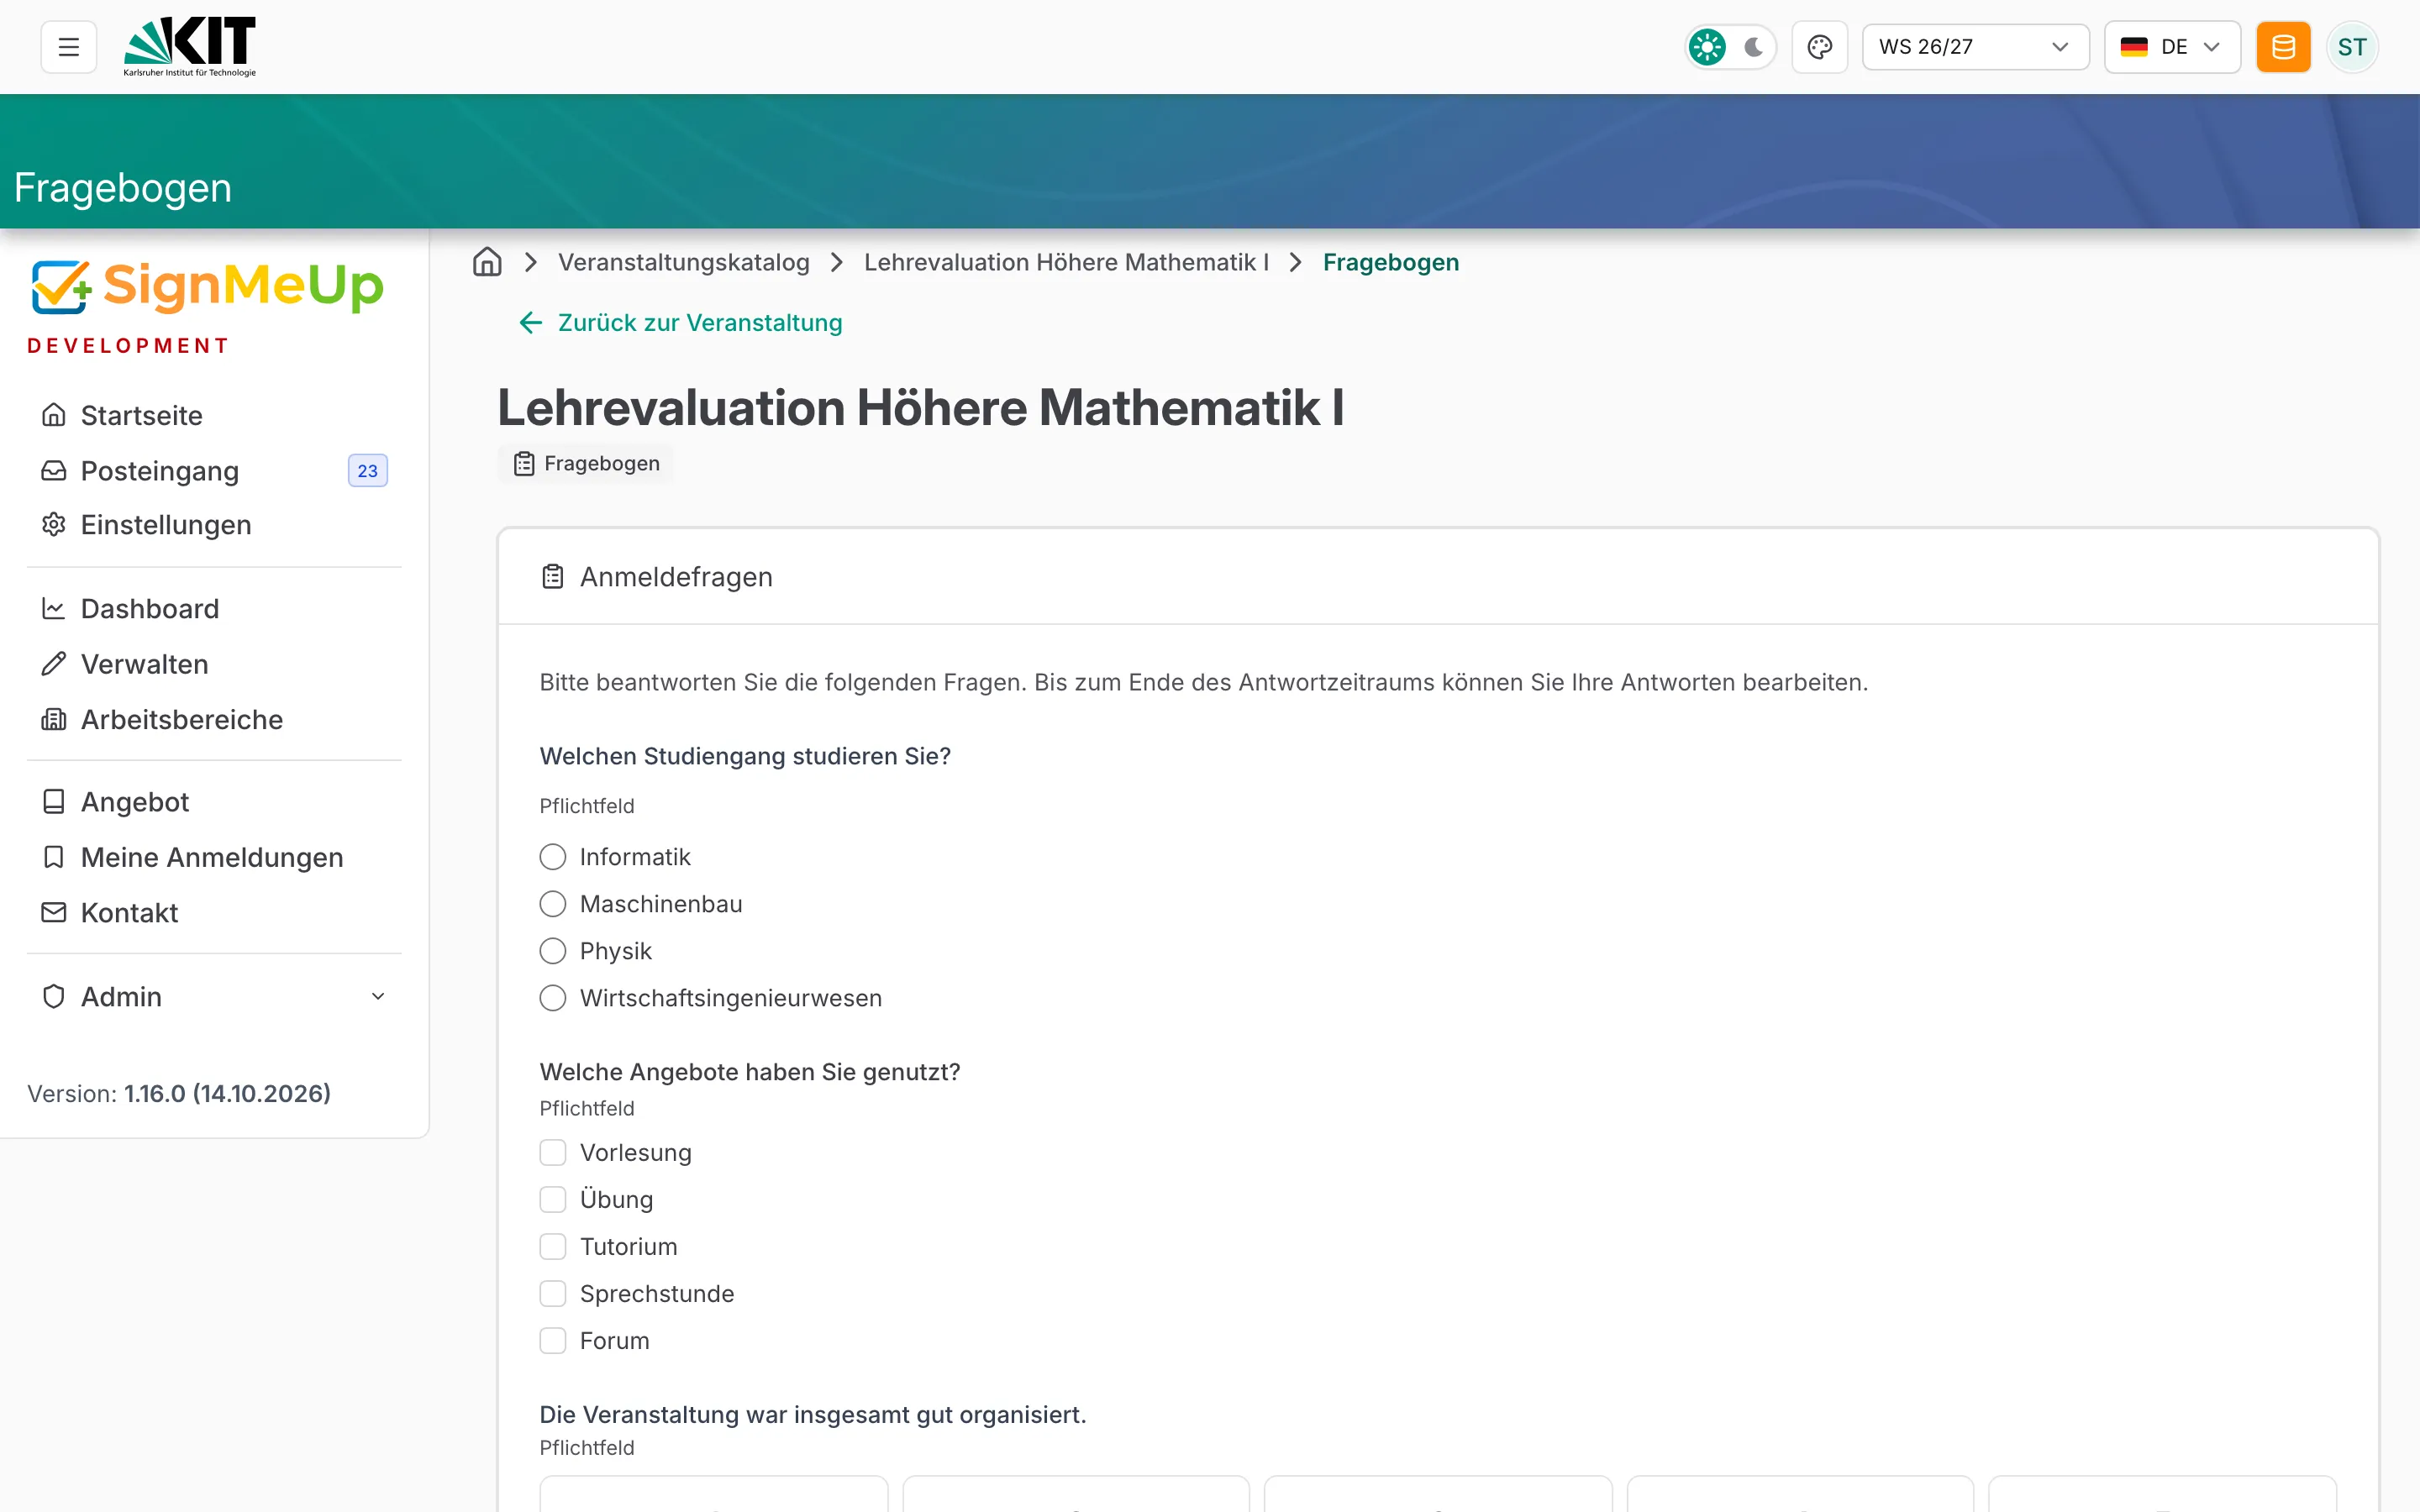The image size is (2420, 1512).
Task: Click Zurück zur Veranstaltung link
Action: pyautogui.click(x=680, y=322)
